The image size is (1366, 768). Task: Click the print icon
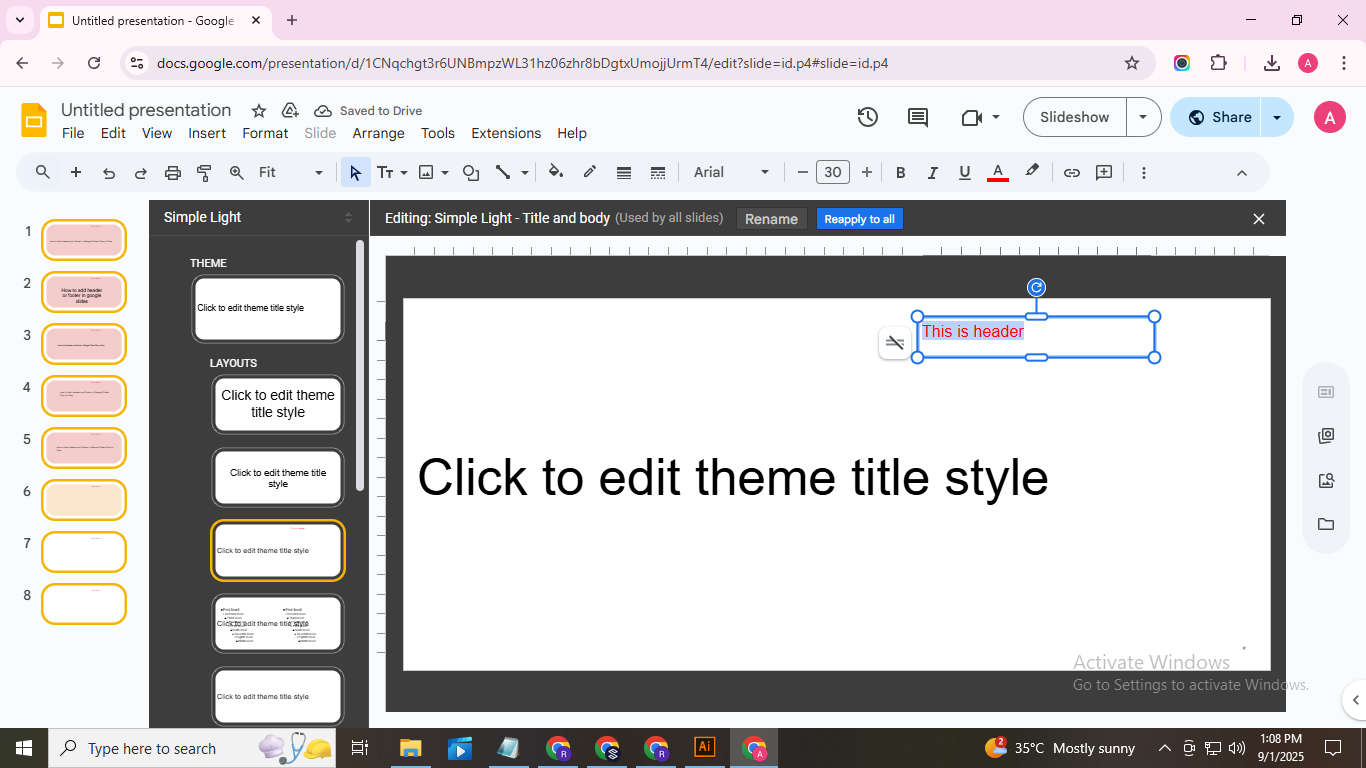click(x=172, y=172)
